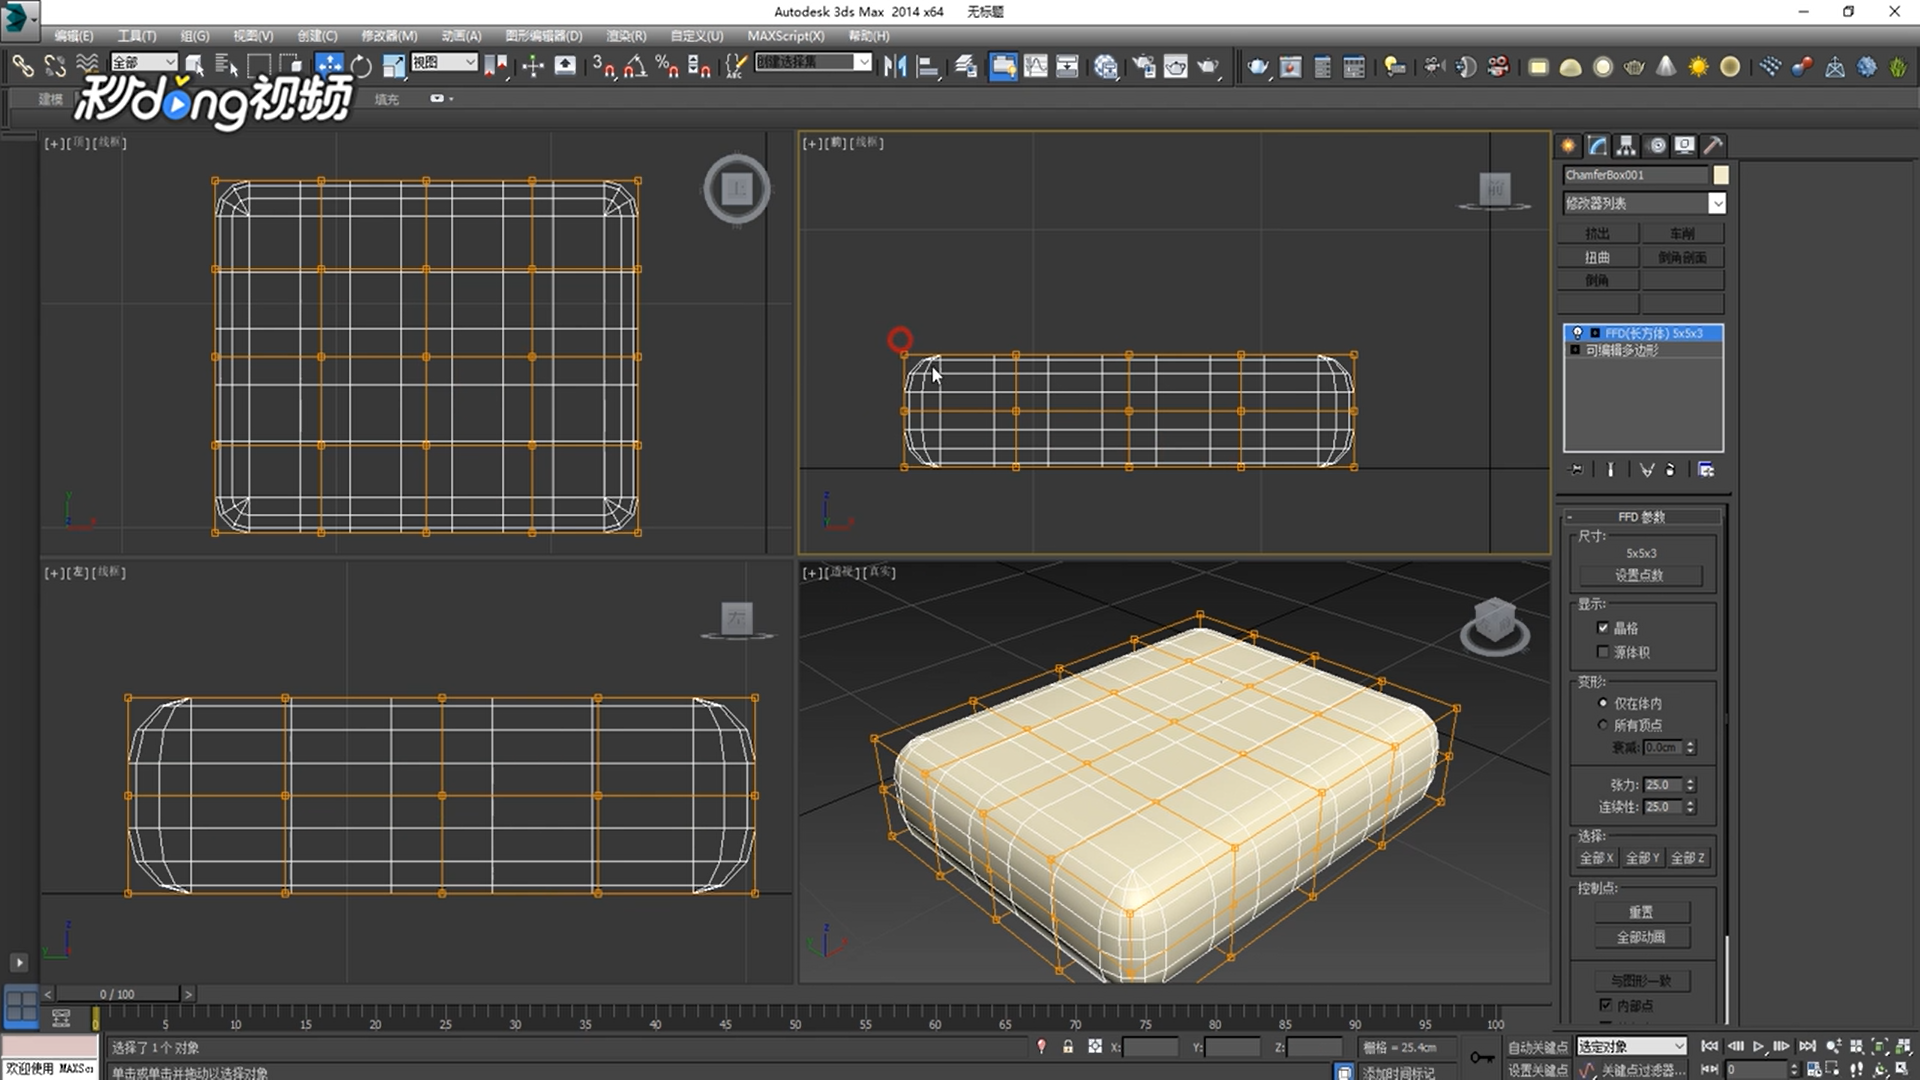This screenshot has width=1920, height=1080.
Task: Open the 修改器(M) menu
Action: [388, 36]
